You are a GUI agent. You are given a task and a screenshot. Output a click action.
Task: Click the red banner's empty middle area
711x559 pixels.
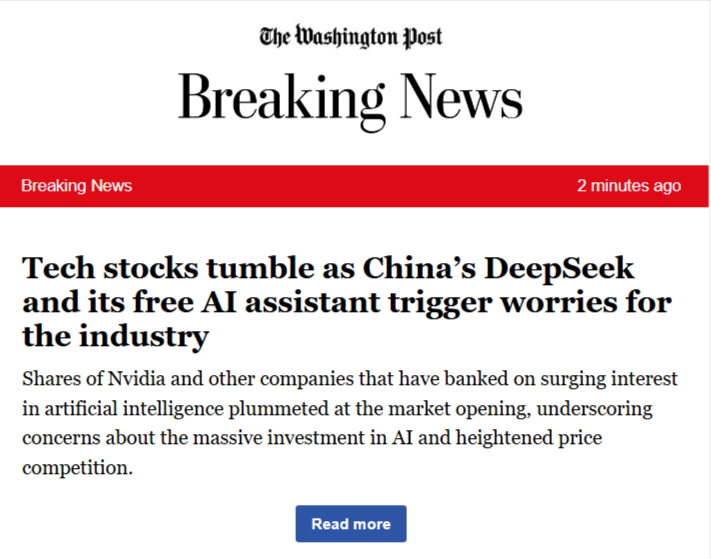[354, 186]
